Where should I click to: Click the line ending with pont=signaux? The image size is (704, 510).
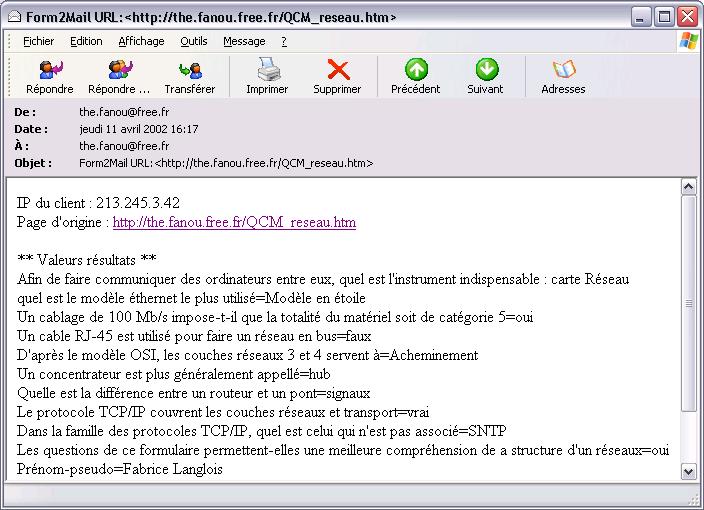point(194,393)
